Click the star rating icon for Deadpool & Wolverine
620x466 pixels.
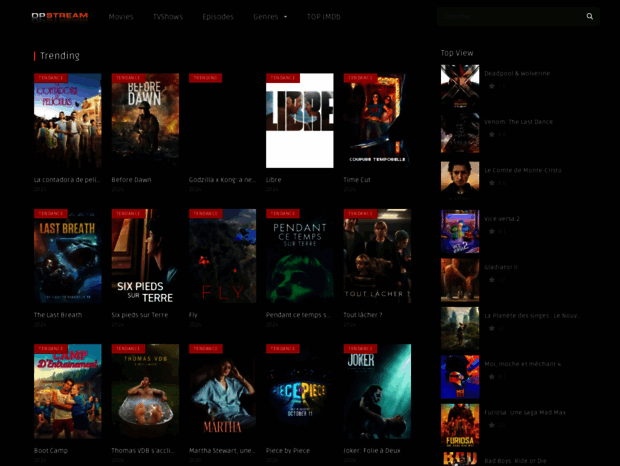pyautogui.click(x=491, y=86)
